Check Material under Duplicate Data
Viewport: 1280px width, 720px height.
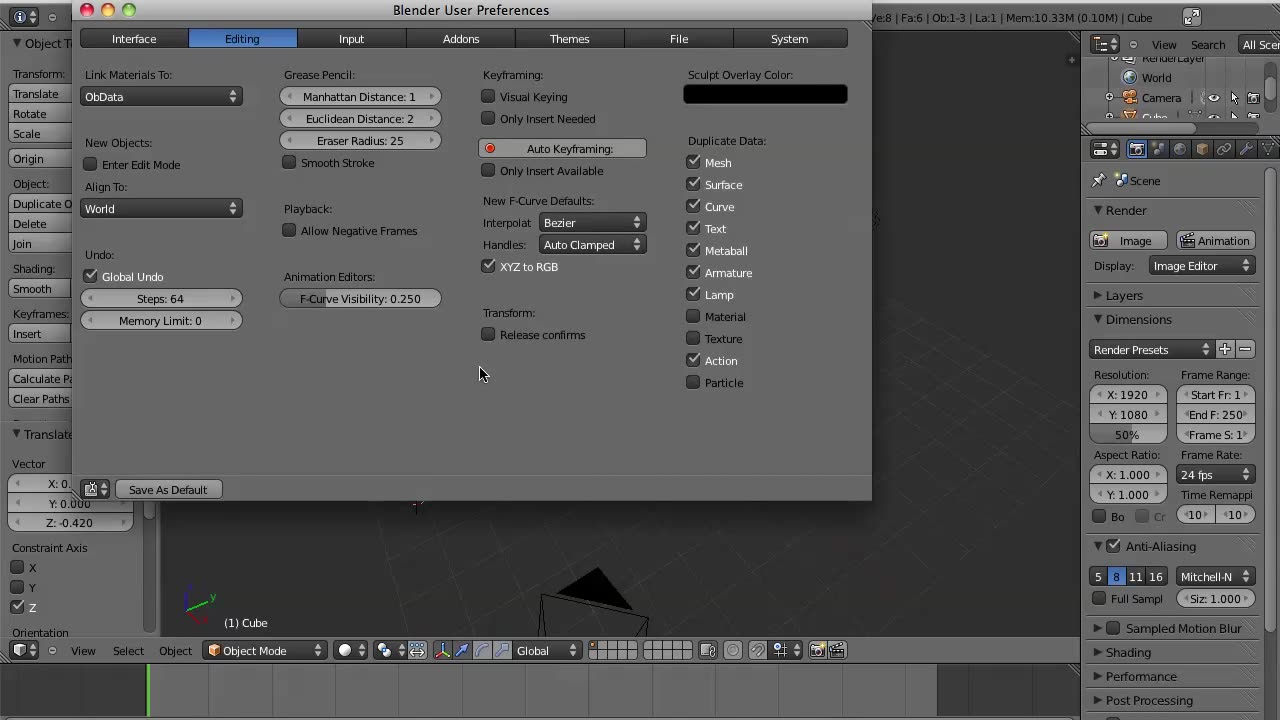(694, 317)
